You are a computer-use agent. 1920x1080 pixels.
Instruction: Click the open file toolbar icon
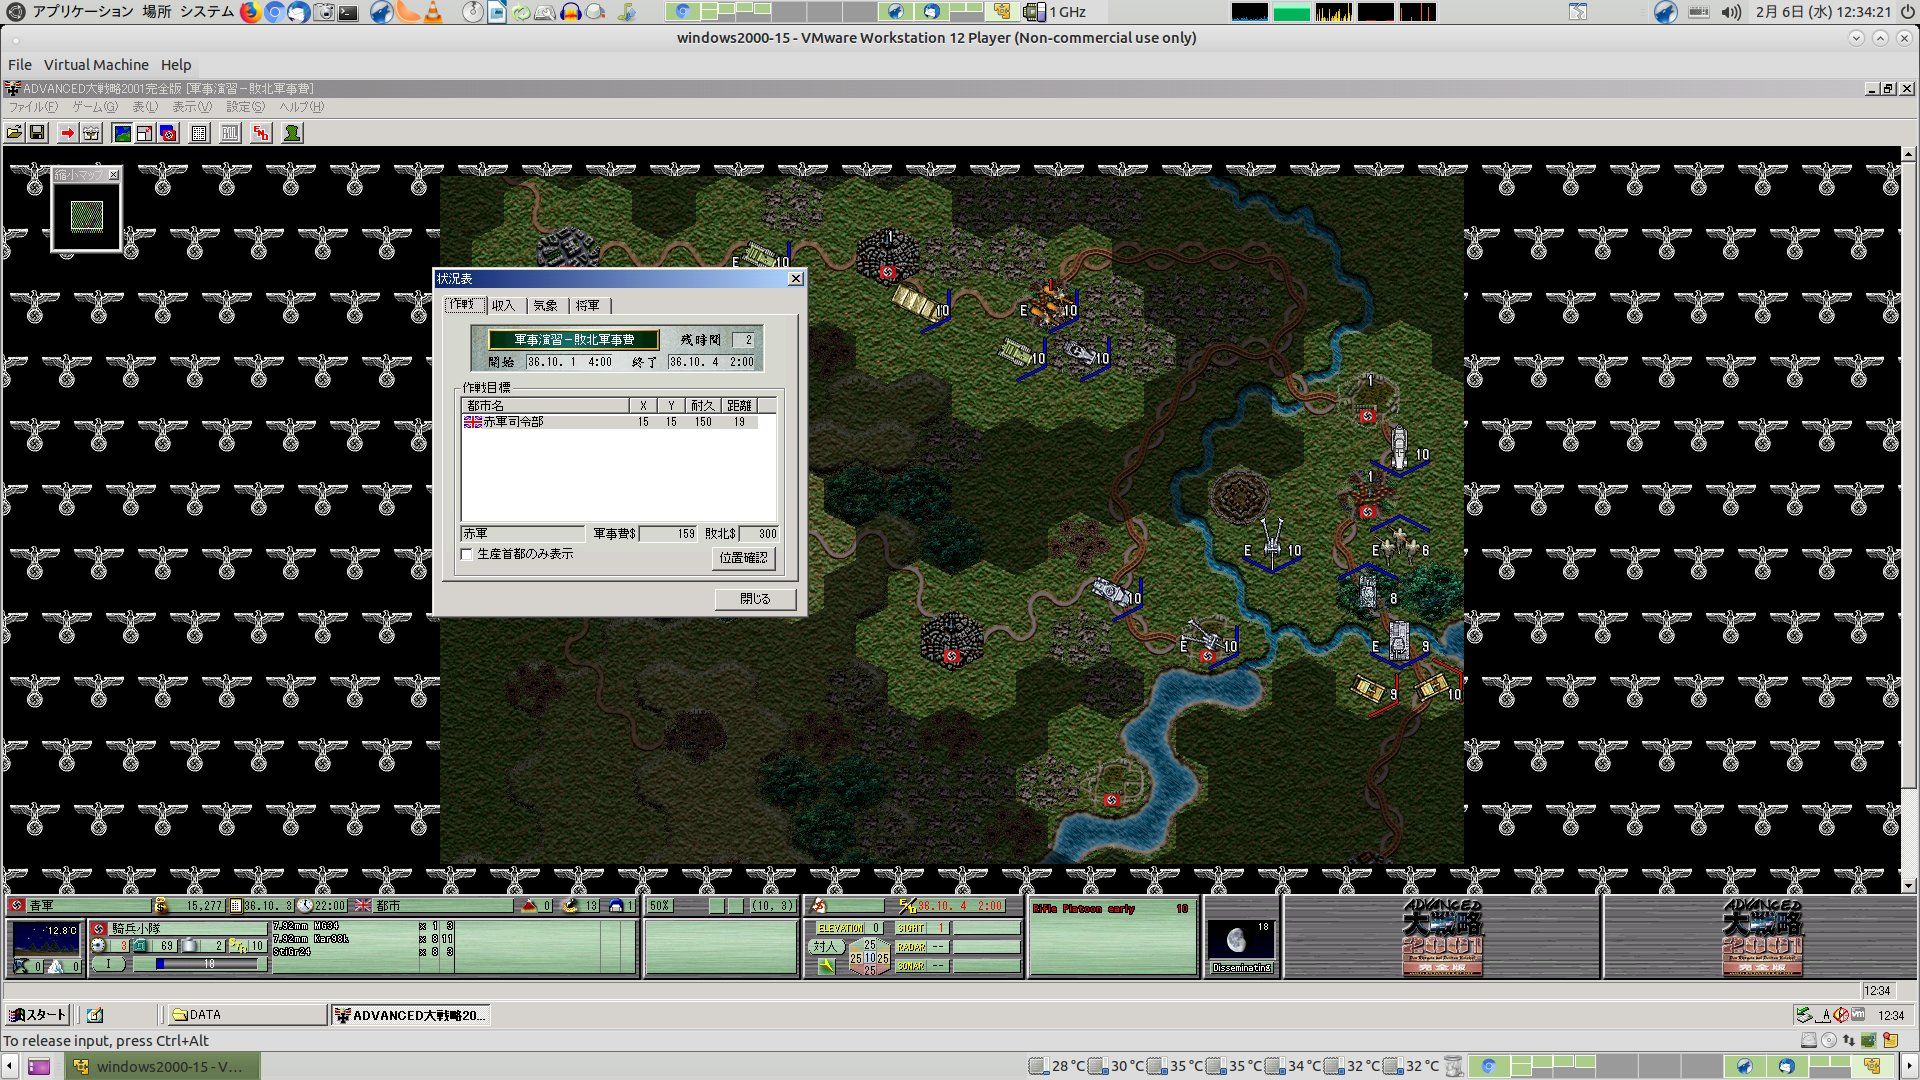(14, 133)
